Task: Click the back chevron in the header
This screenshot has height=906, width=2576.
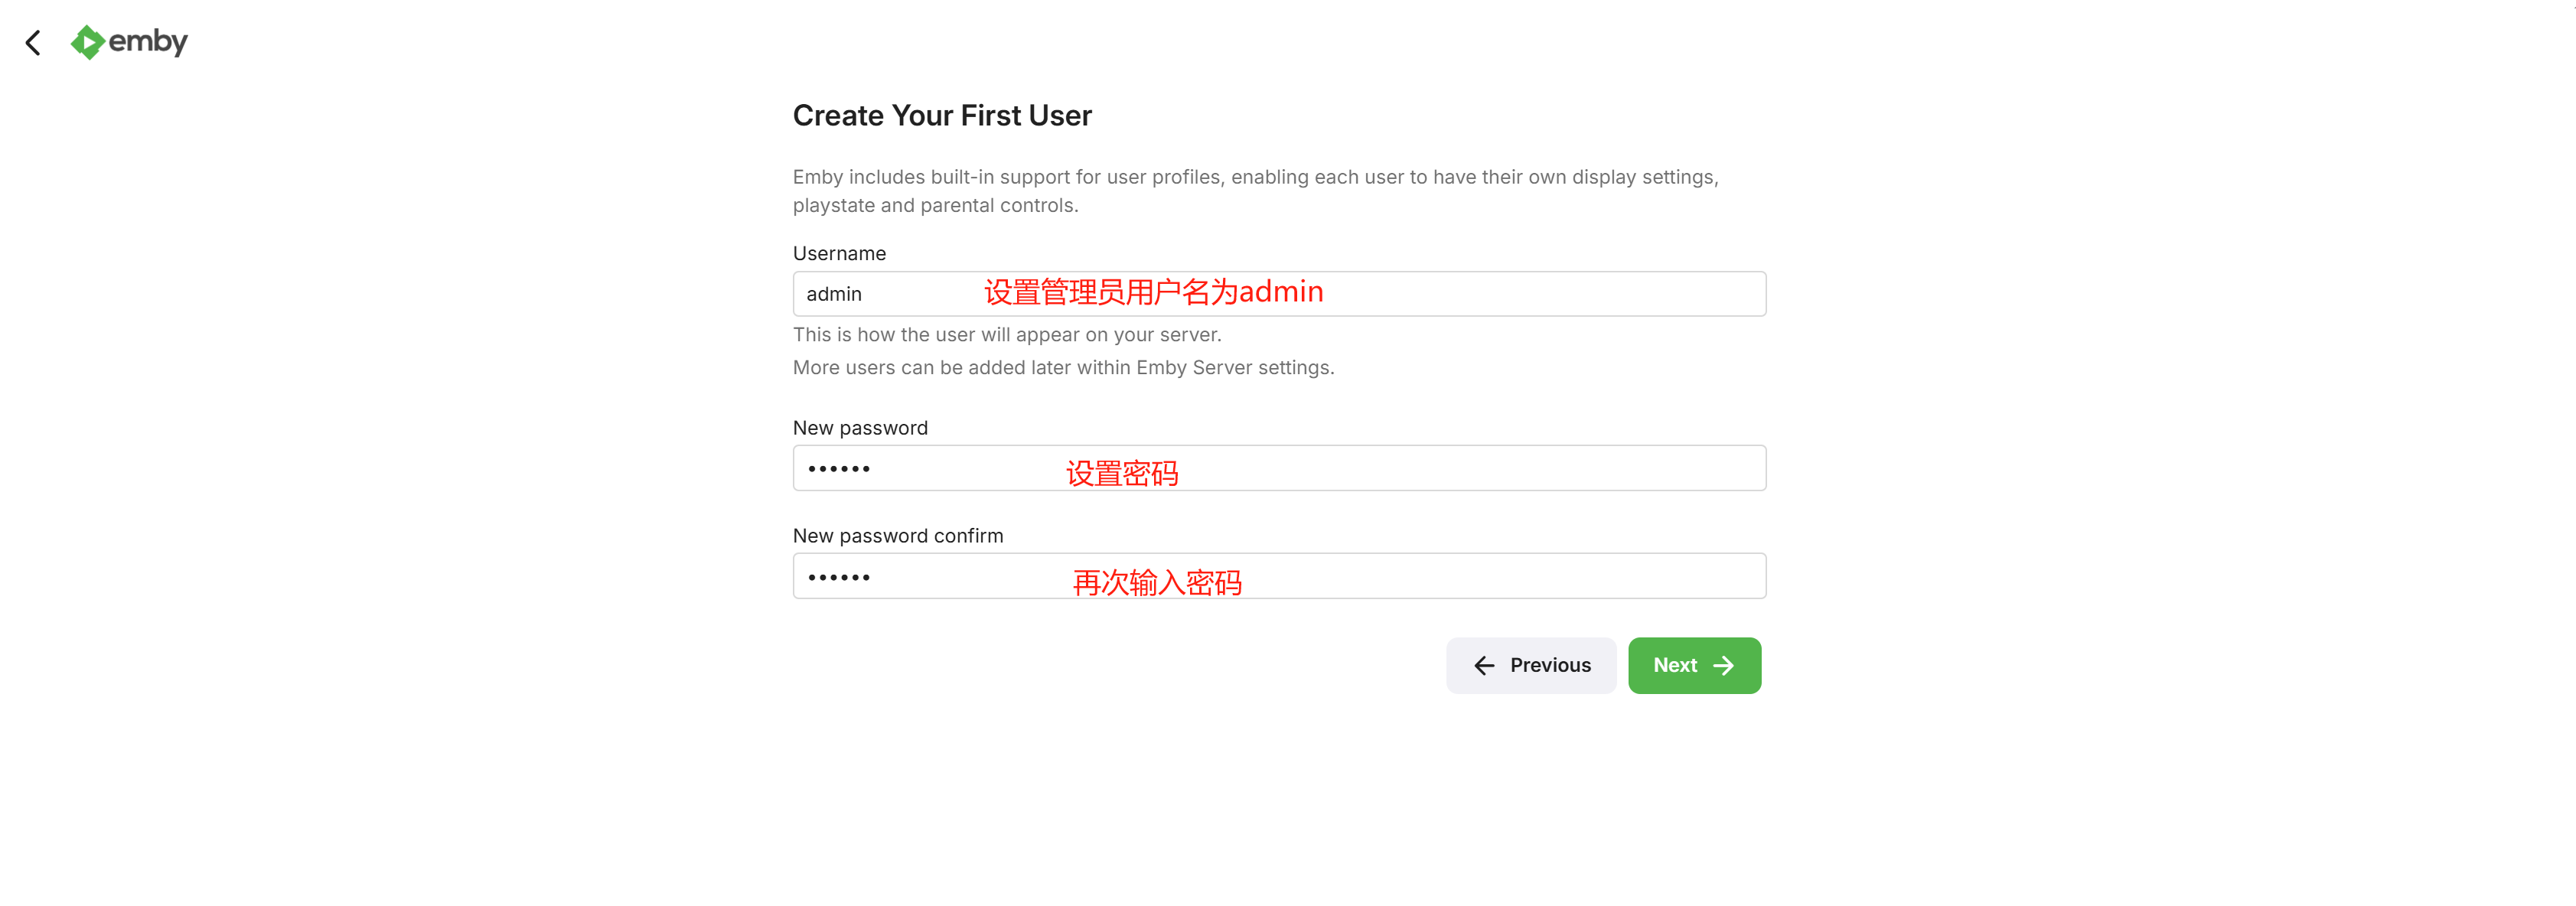Action: (x=33, y=42)
